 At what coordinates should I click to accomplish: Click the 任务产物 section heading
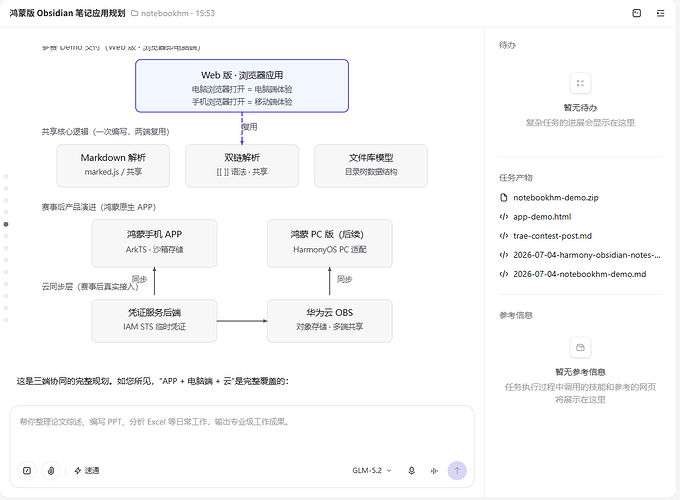coord(516,177)
